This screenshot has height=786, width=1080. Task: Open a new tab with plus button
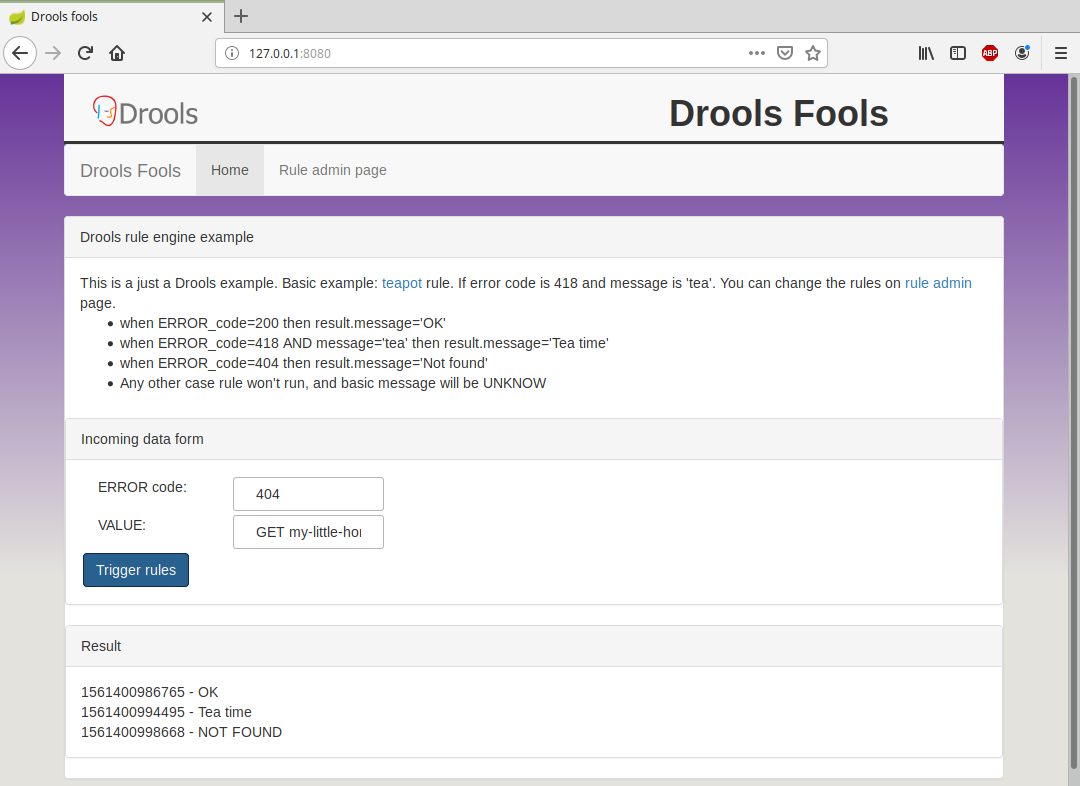240,17
